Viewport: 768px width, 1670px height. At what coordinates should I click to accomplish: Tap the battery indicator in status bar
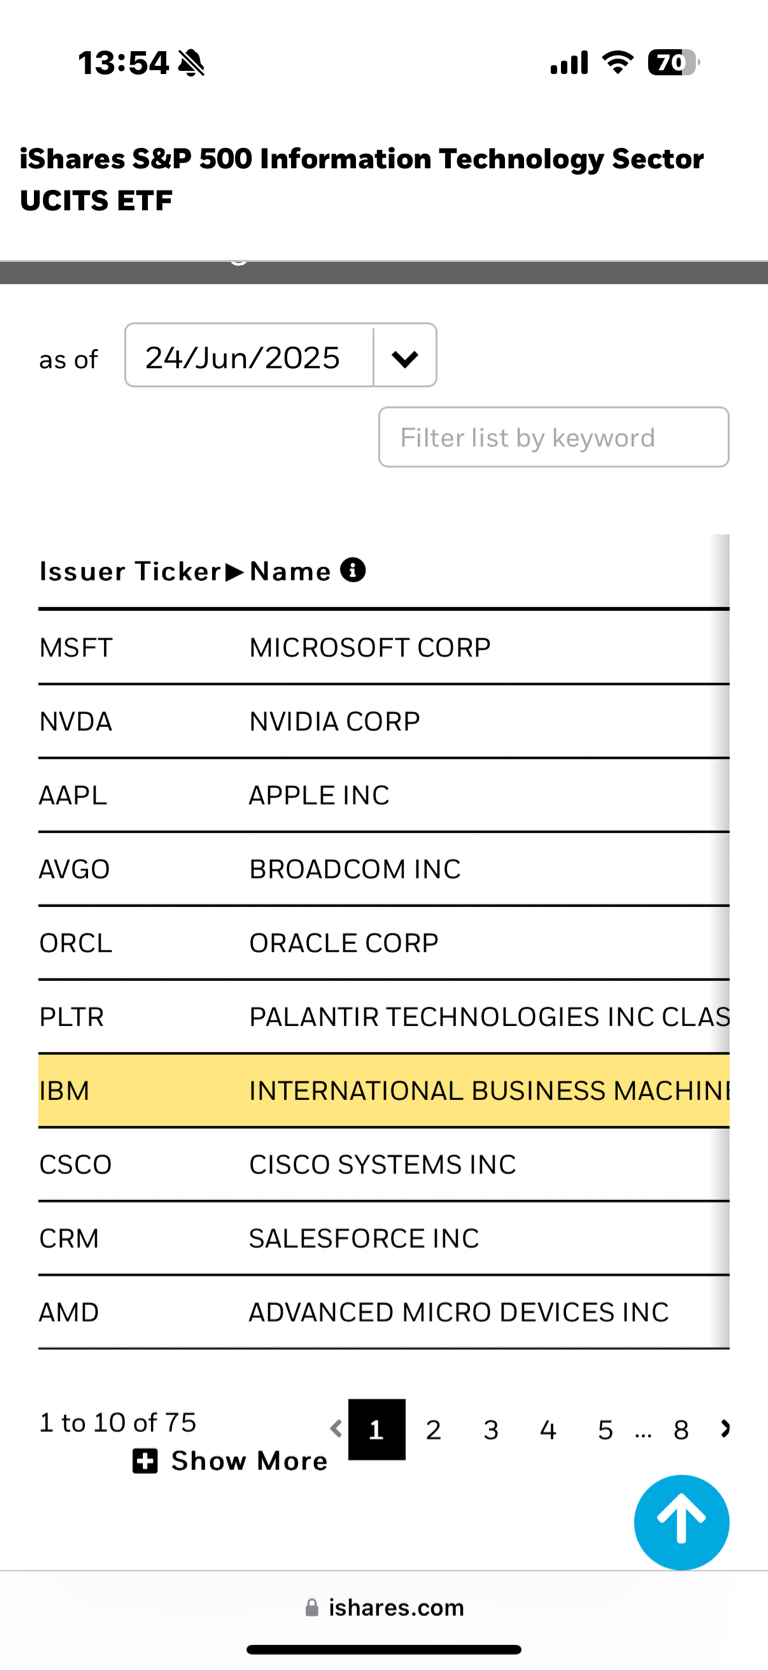(x=673, y=63)
